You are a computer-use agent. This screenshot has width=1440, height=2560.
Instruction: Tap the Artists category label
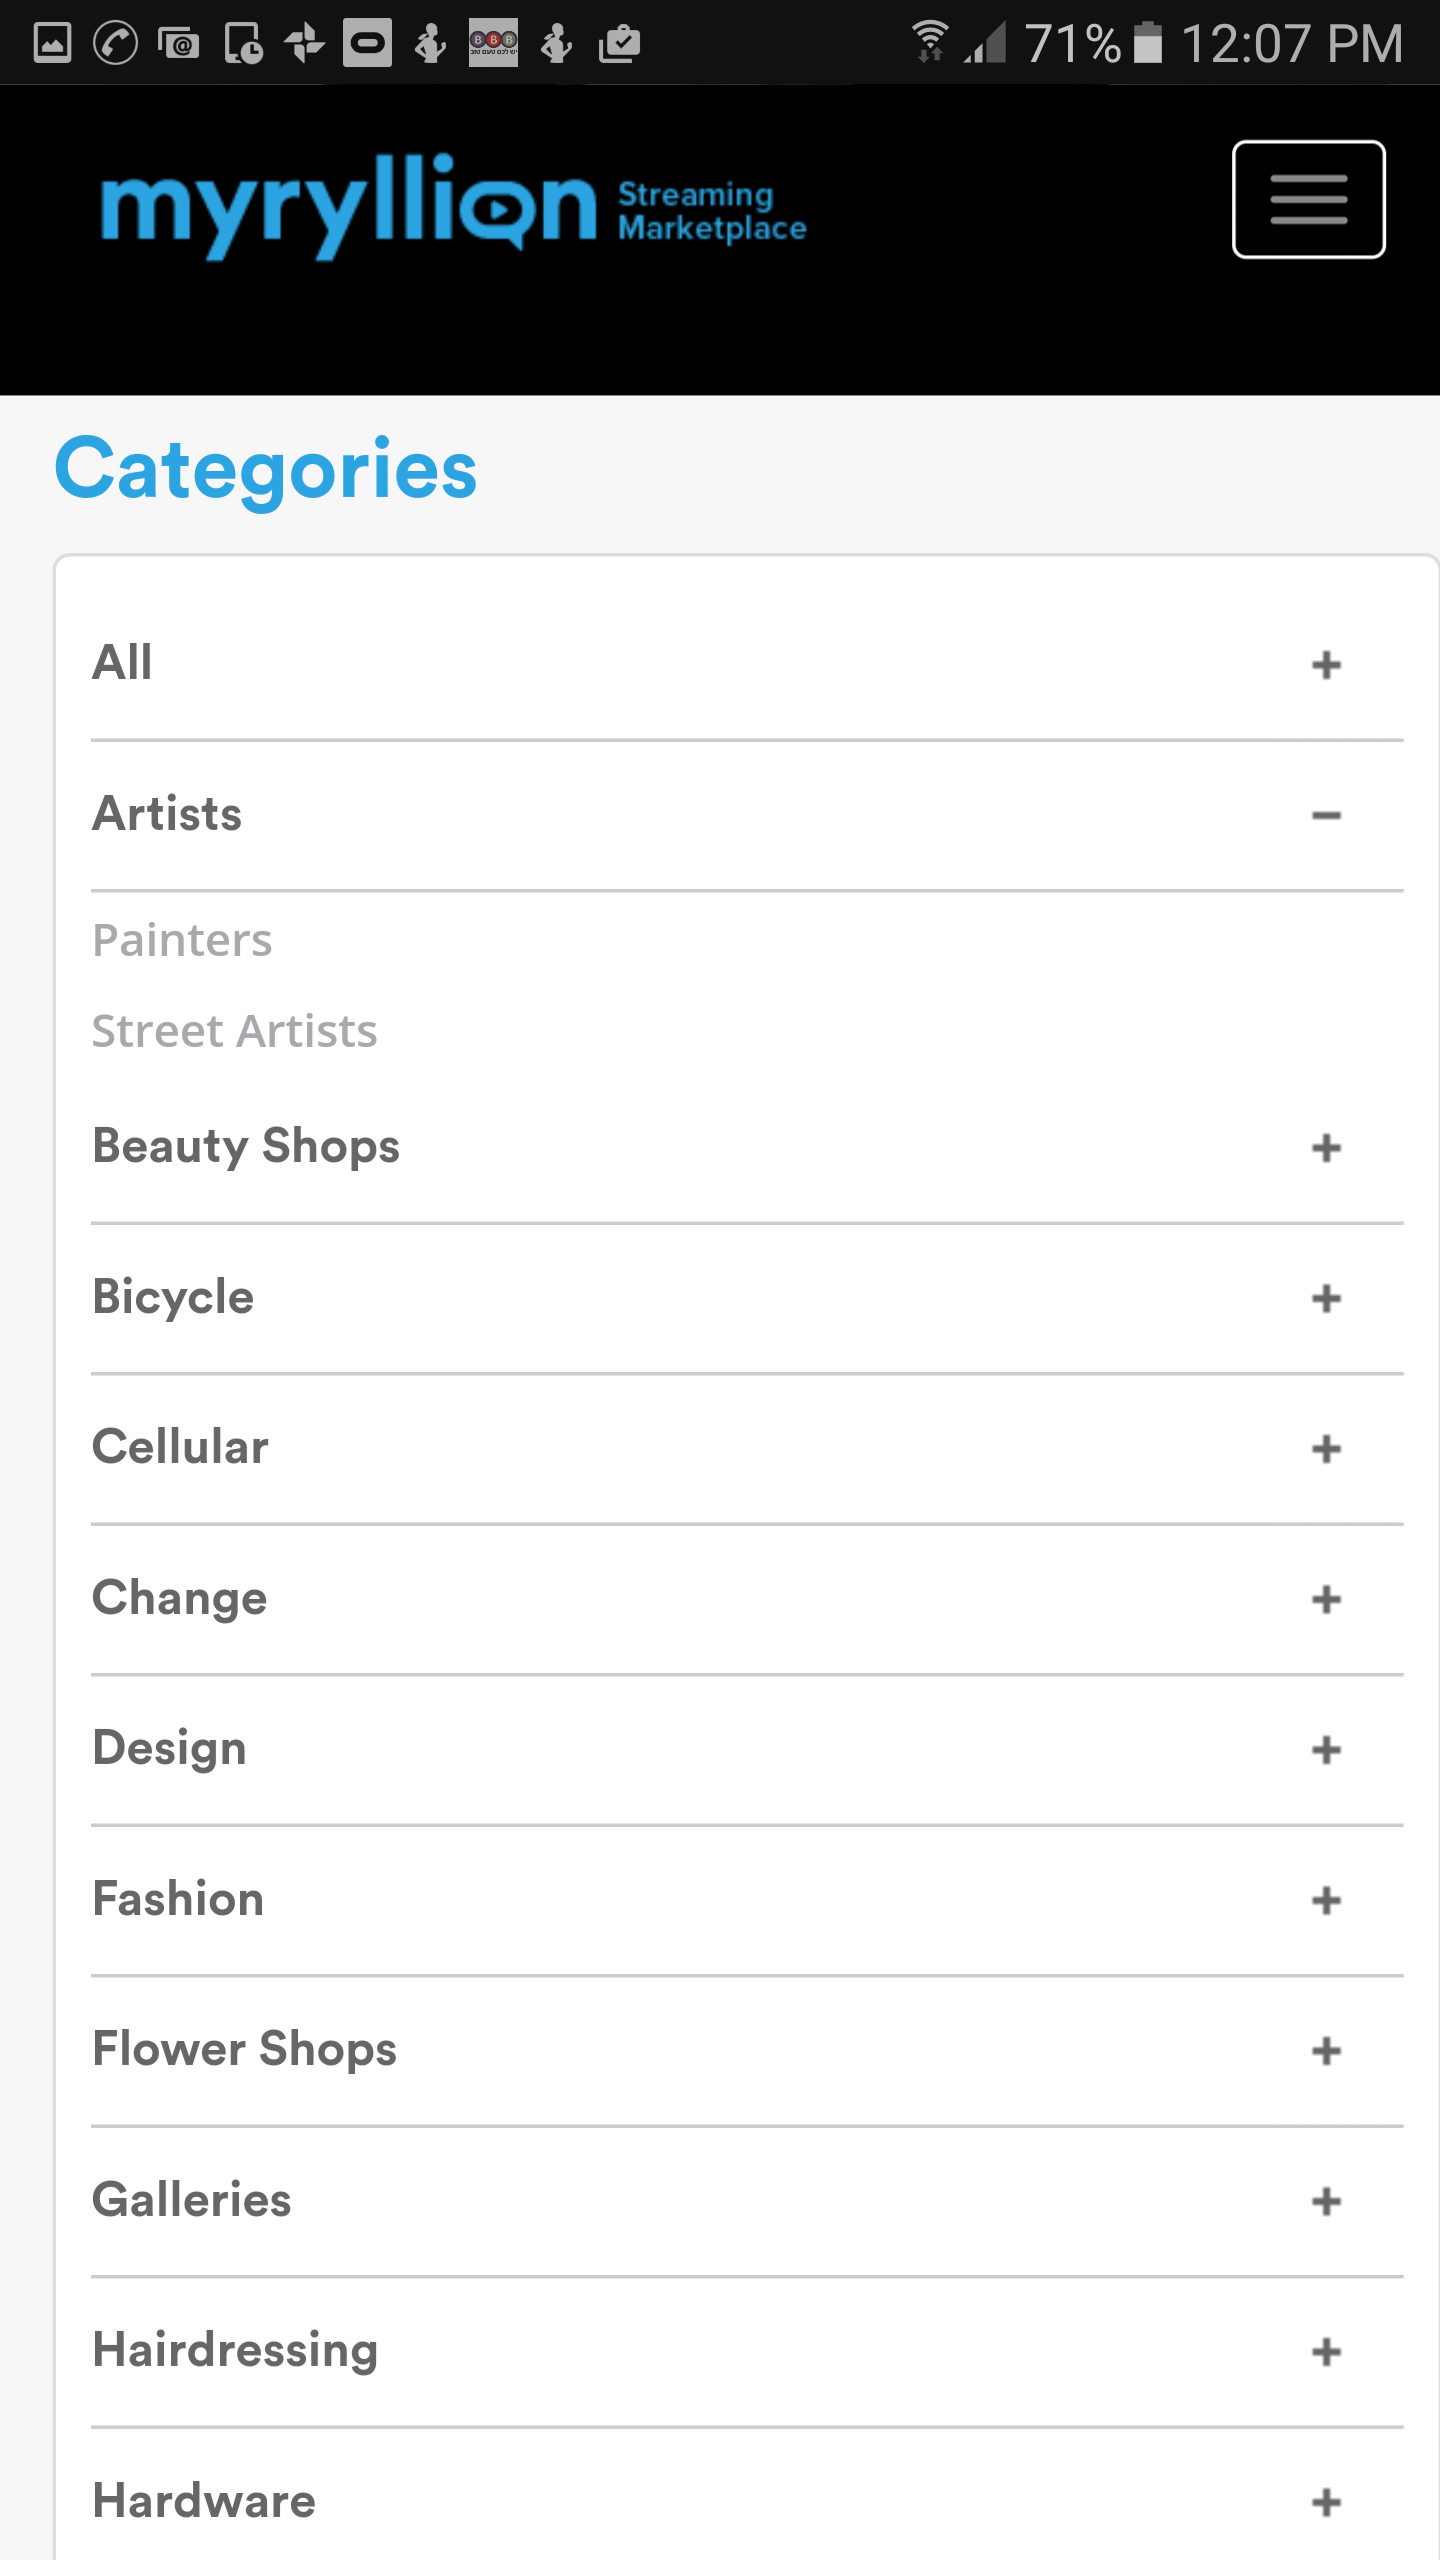167,813
